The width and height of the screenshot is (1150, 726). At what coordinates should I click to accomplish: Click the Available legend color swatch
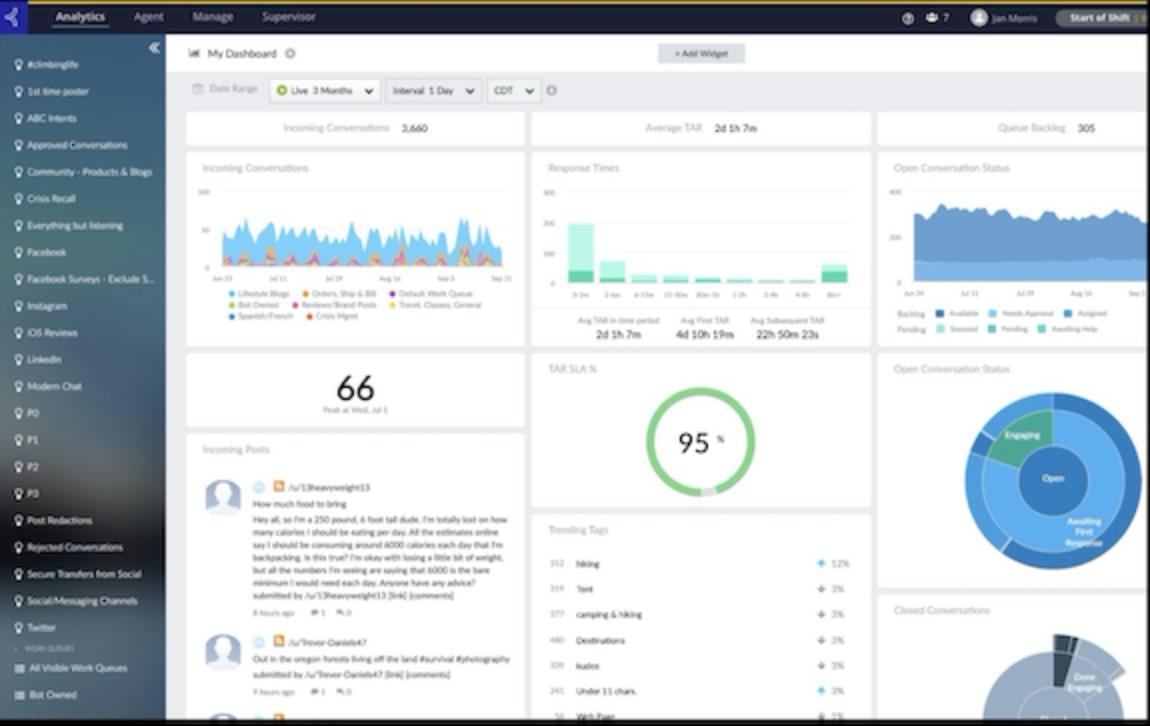[x=940, y=313]
